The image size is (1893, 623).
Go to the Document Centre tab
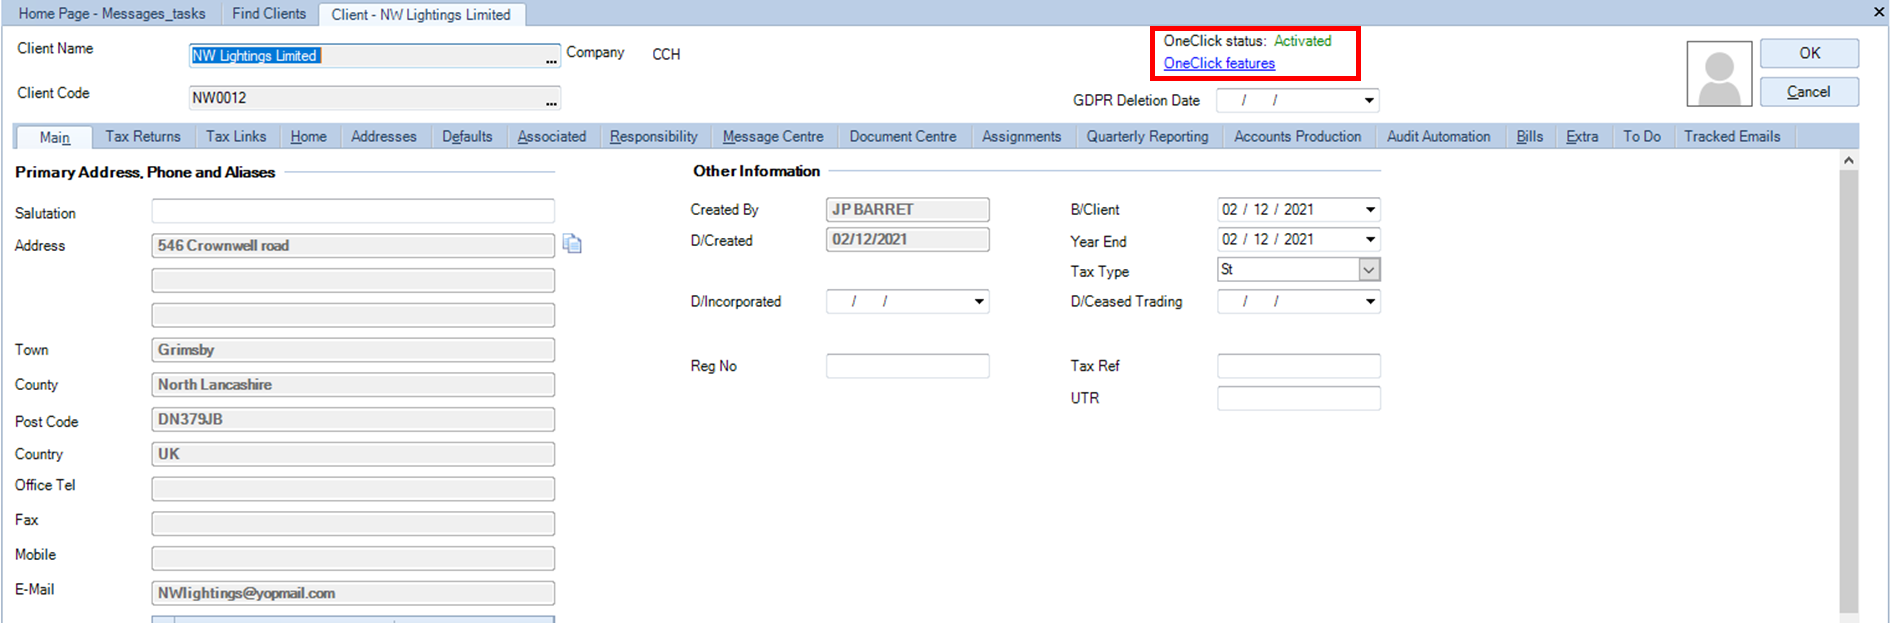tap(903, 137)
